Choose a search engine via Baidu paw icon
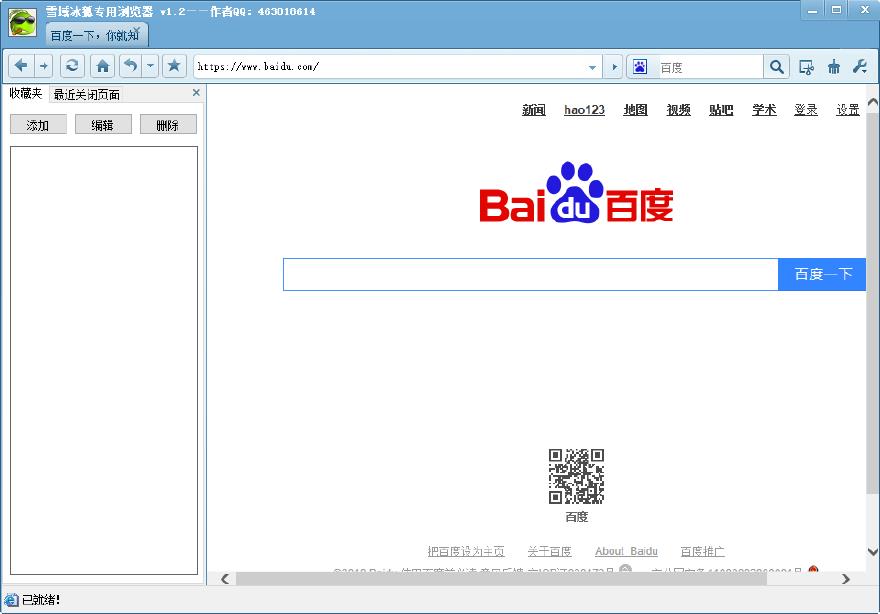 (x=640, y=67)
